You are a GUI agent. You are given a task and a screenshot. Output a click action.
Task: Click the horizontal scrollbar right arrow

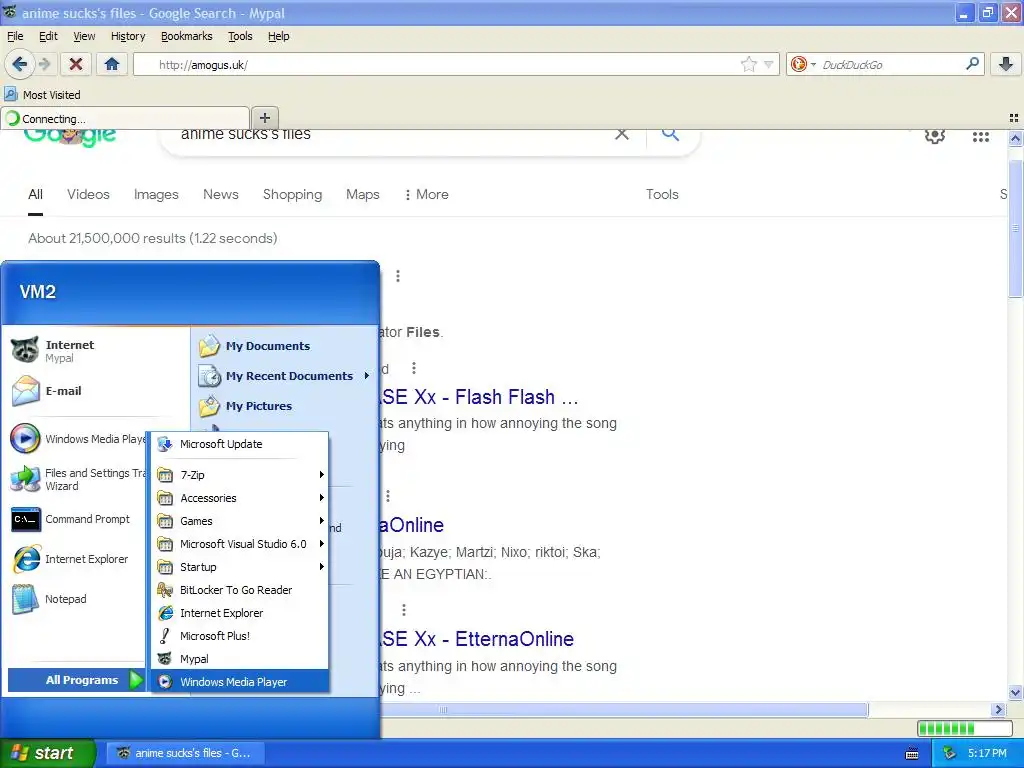(x=997, y=710)
